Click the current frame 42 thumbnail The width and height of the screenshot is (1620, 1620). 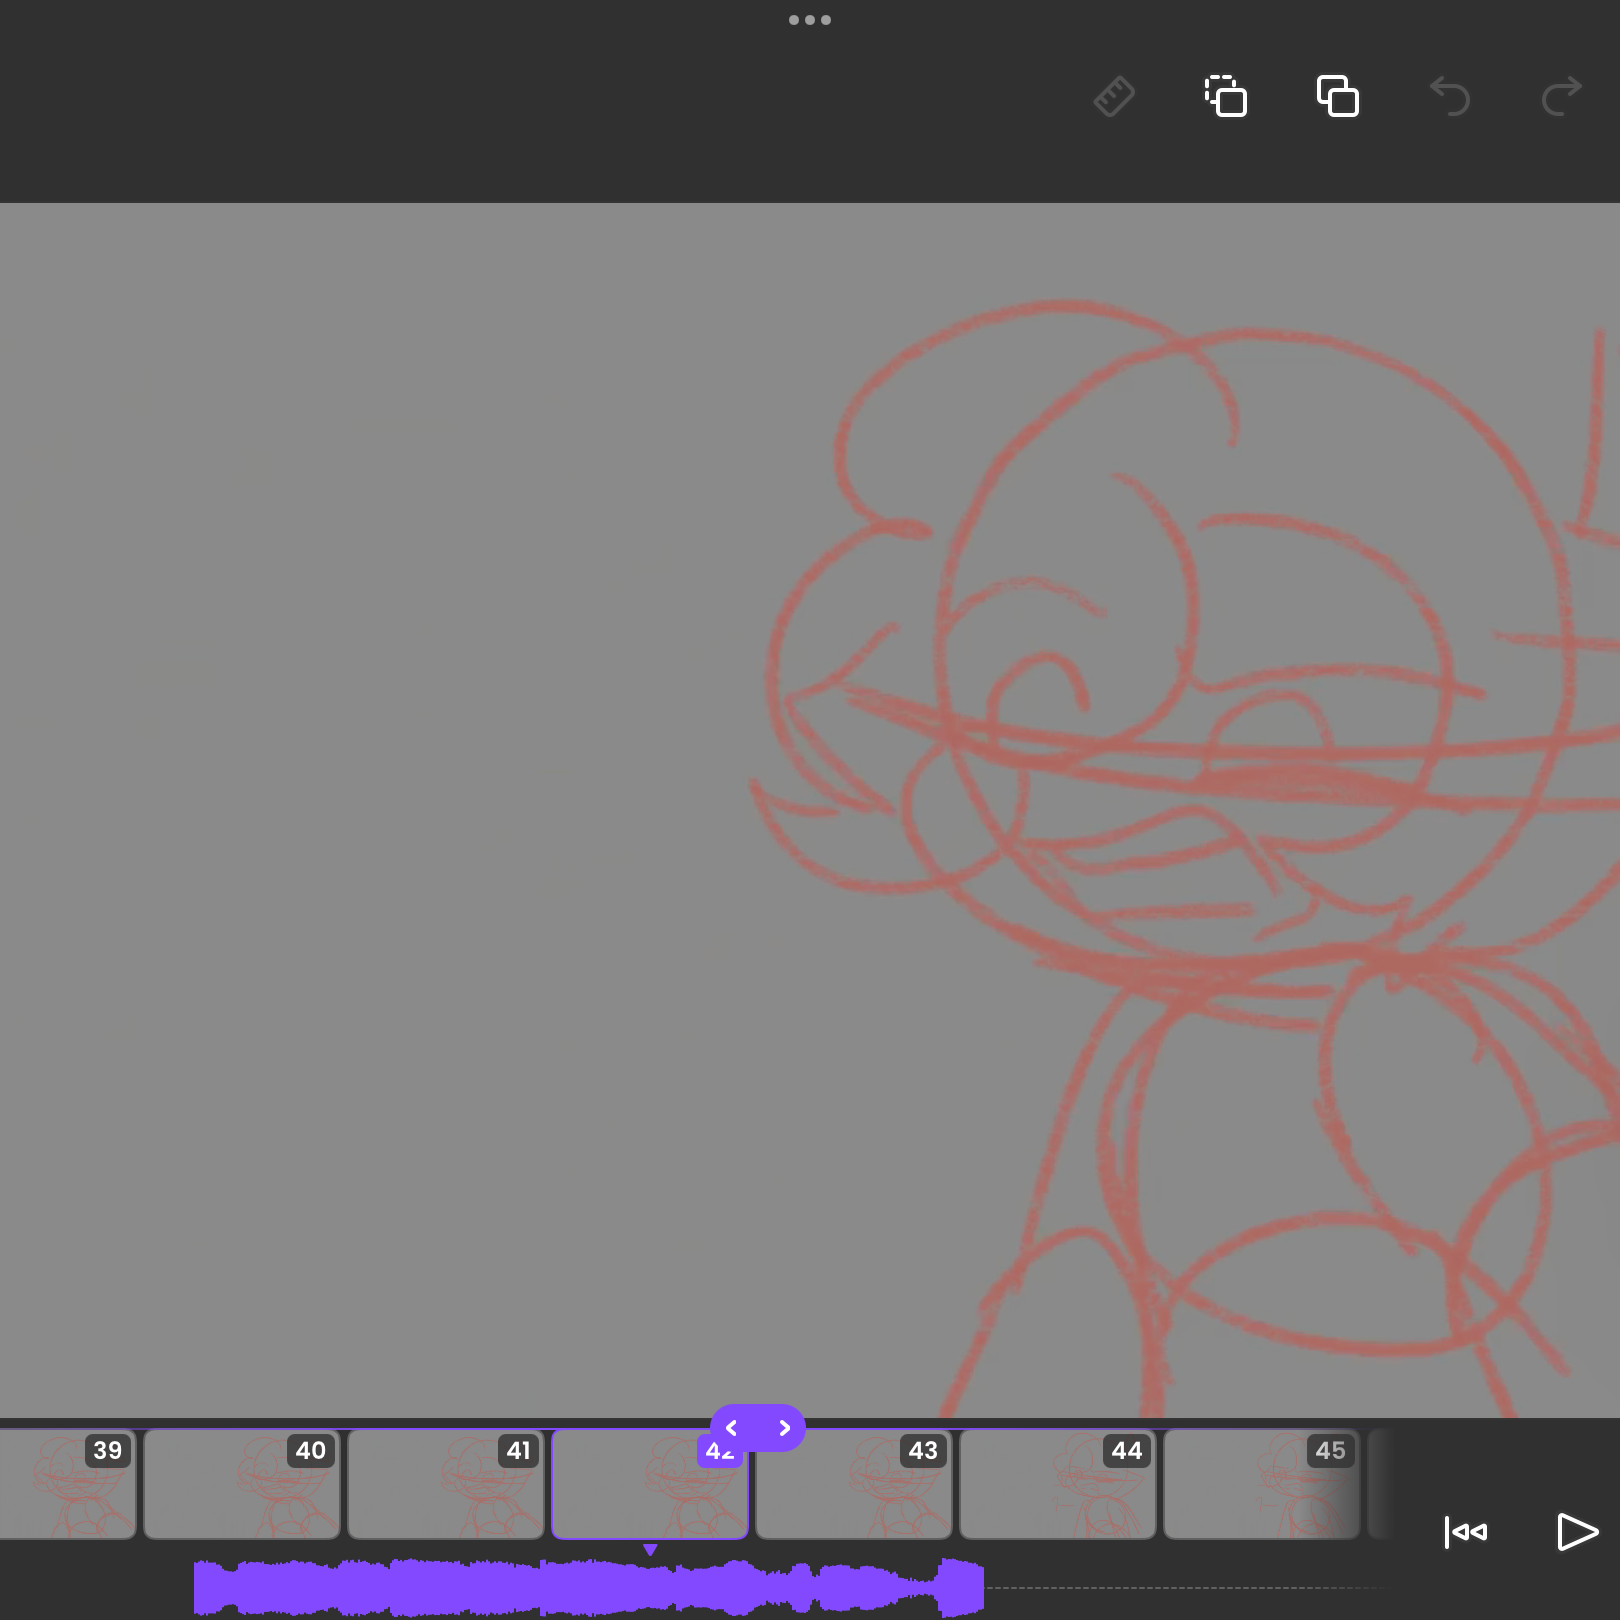650,1484
